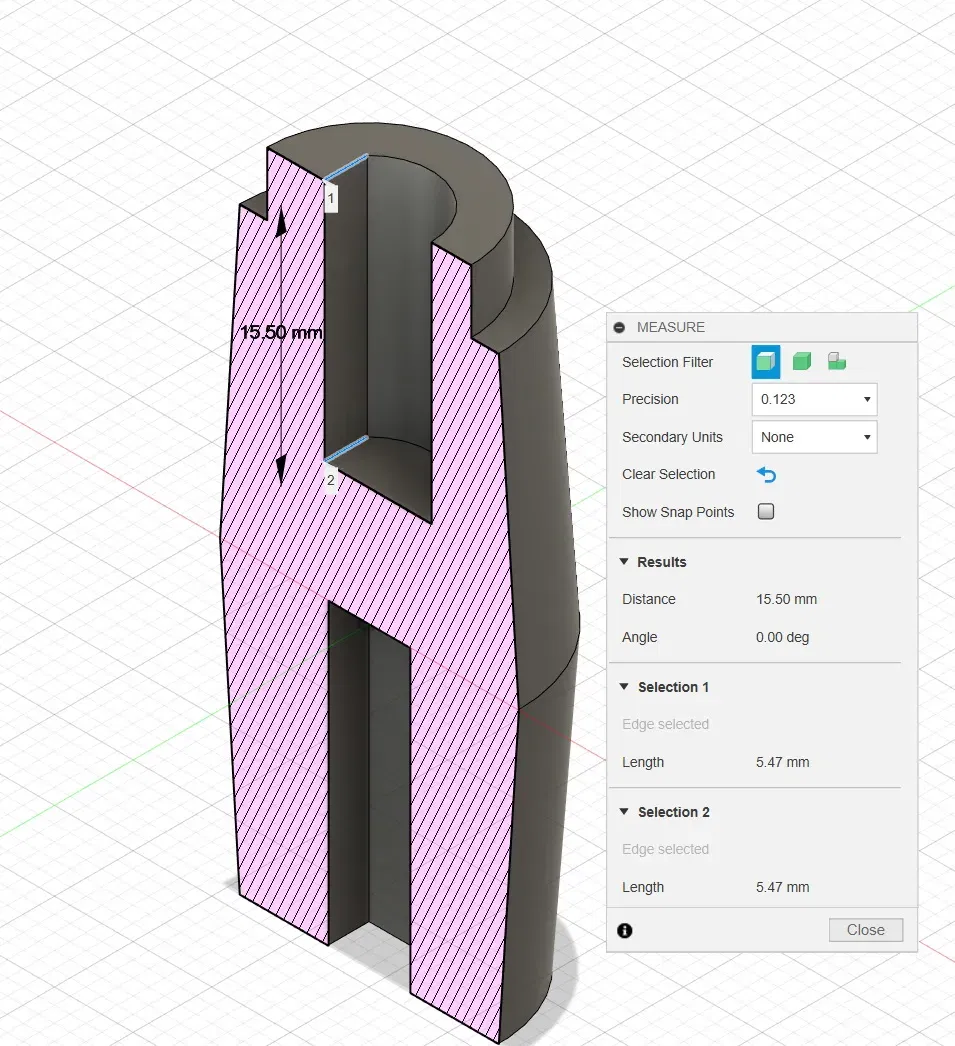Image resolution: width=955 pixels, height=1046 pixels.
Task: Collapse the Selection 1 section
Action: pyautogui.click(x=624, y=686)
